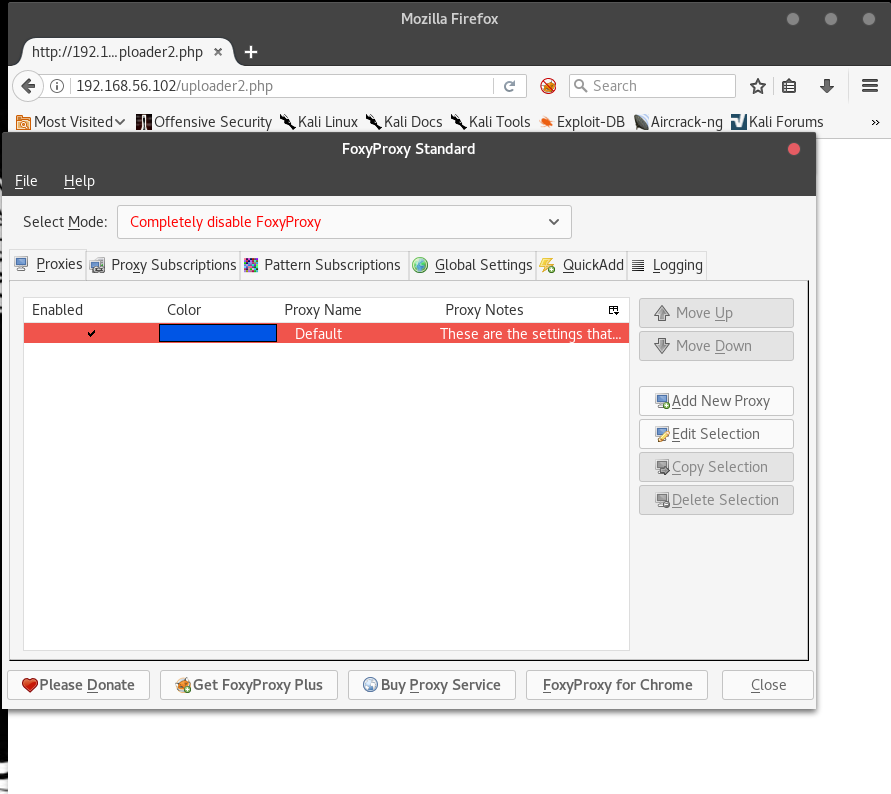
Task: Click the FoxyProxy icon in Firefox toolbar
Action: click(548, 86)
